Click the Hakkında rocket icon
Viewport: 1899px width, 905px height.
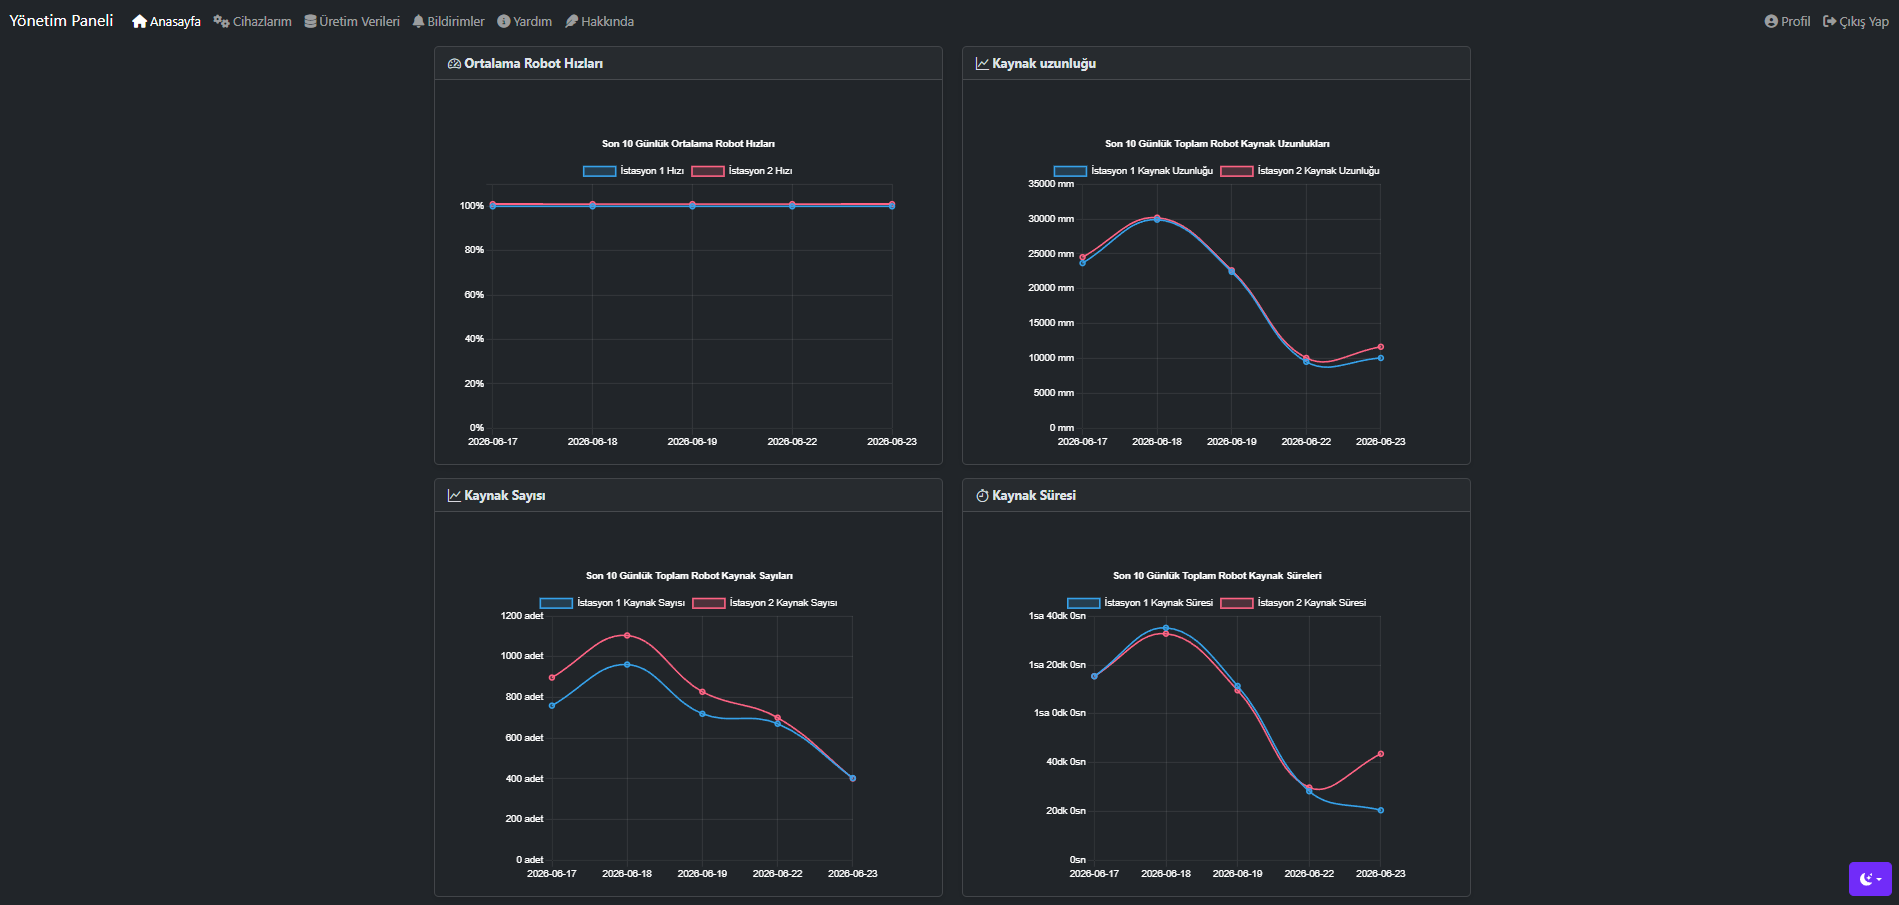click(571, 21)
